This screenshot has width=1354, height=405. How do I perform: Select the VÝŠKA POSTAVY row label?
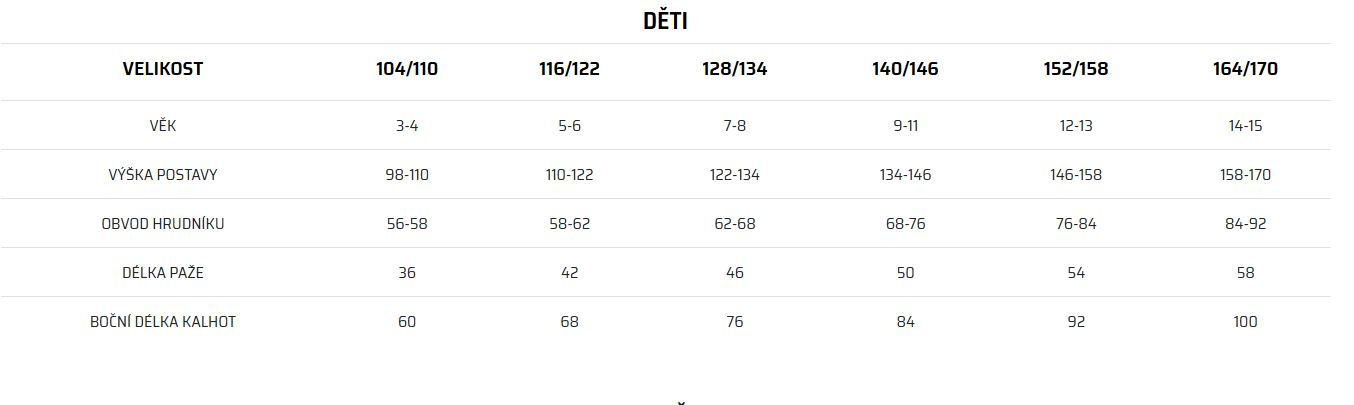[163, 175]
